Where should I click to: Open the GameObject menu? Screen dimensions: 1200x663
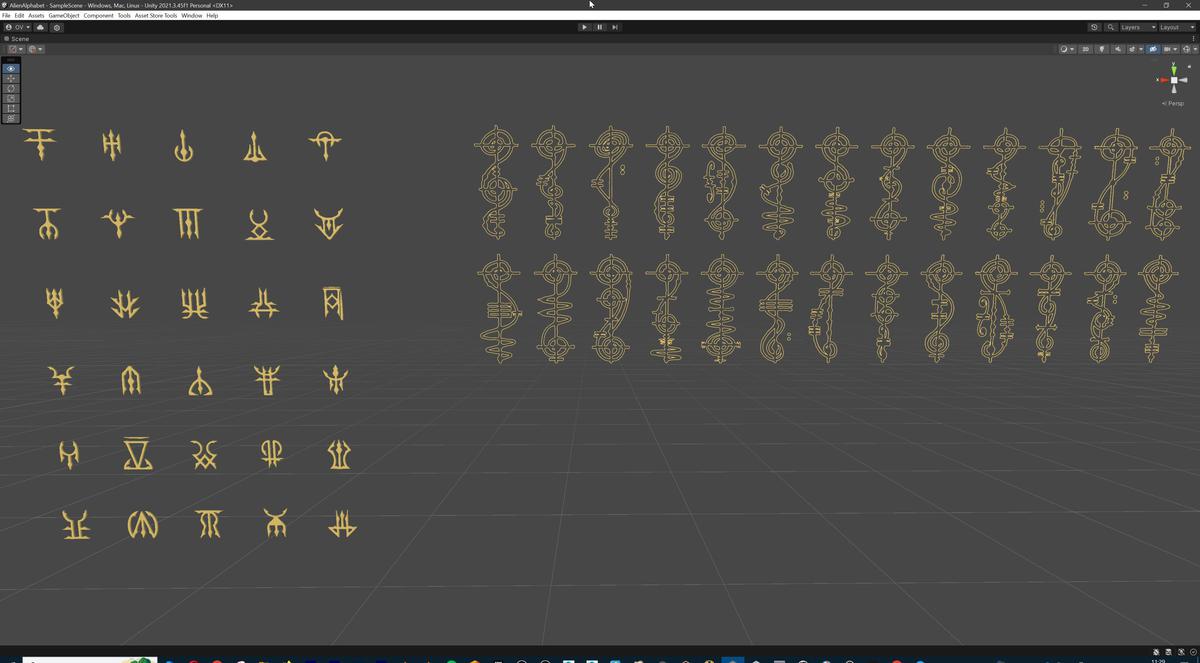64,15
